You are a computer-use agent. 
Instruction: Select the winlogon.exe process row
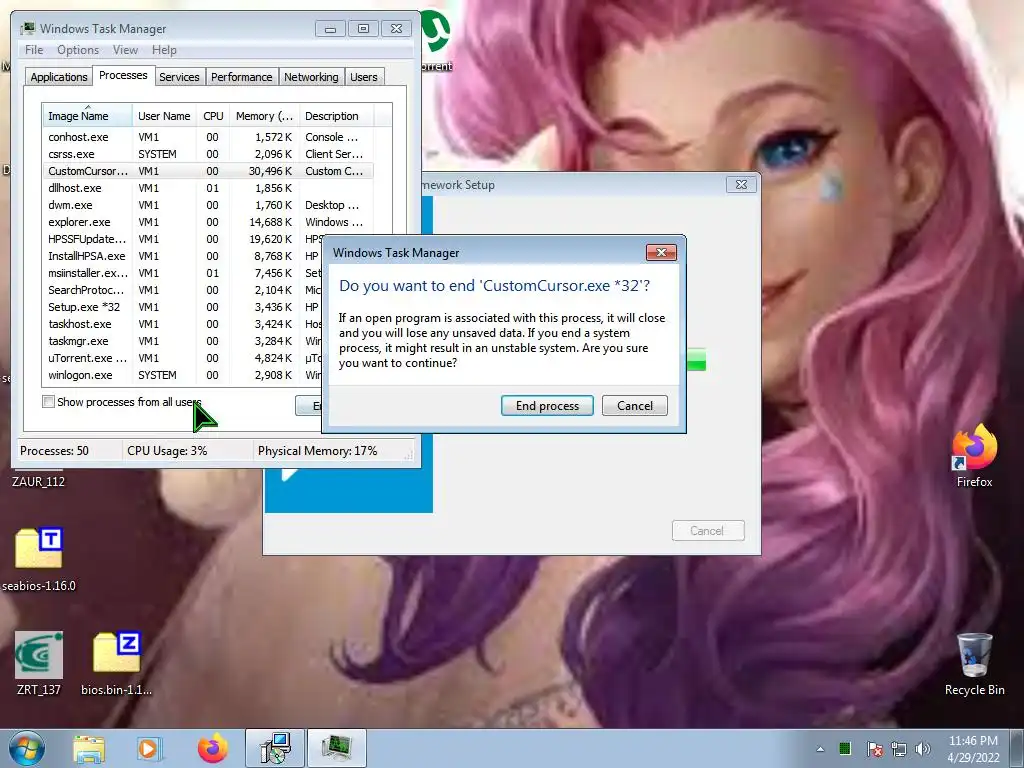click(x=183, y=375)
